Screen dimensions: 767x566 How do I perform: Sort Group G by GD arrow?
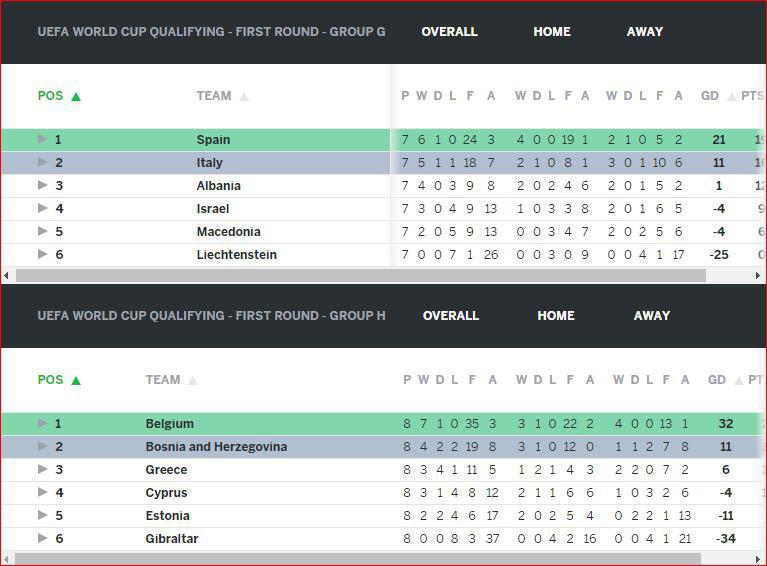[x=731, y=97]
